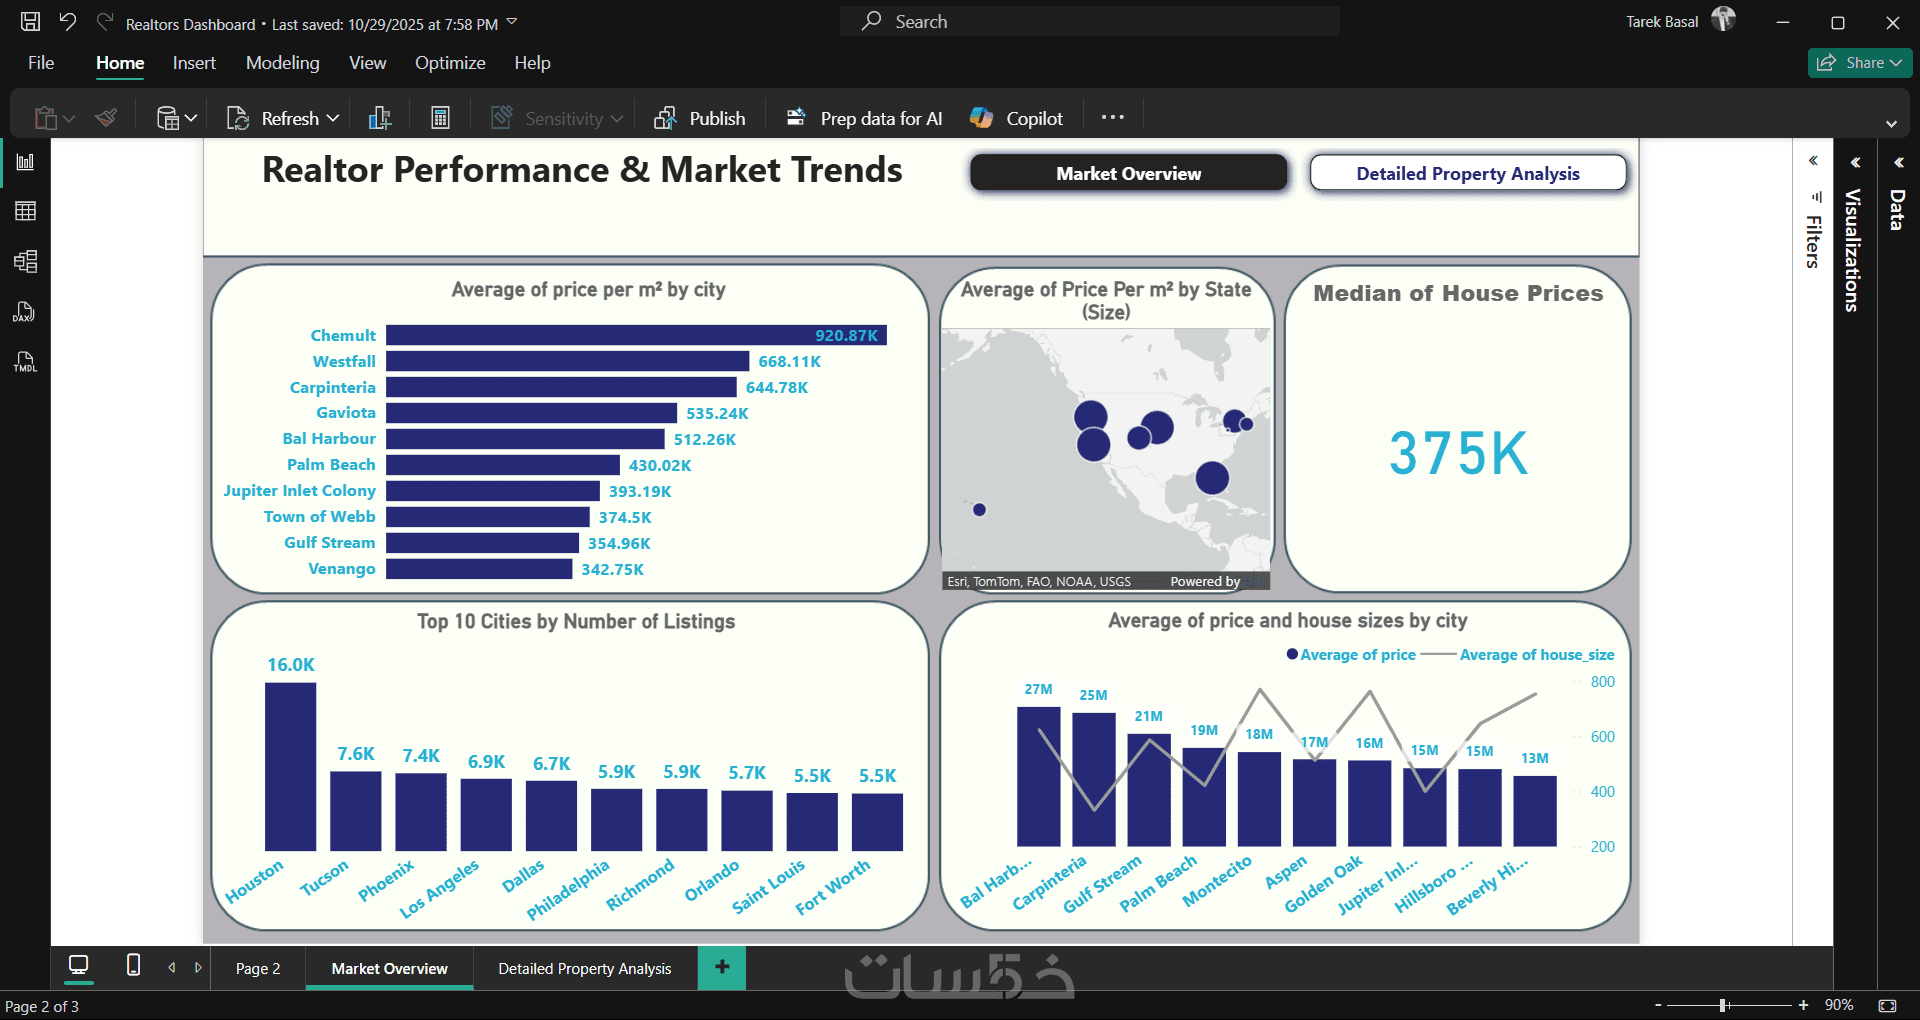This screenshot has width=1920, height=1020.
Task: Expand the Refresh dropdown arrow
Action: pyautogui.click(x=333, y=119)
